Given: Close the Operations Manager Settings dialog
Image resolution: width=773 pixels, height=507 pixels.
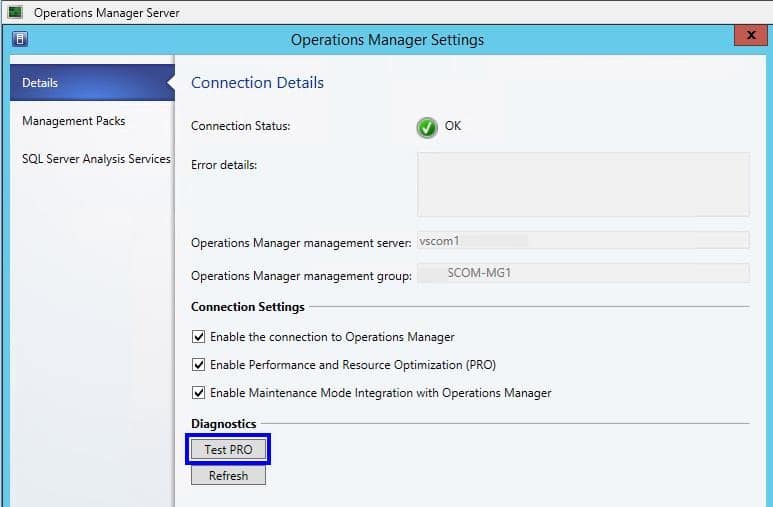Looking at the screenshot, I should pyautogui.click(x=751, y=35).
